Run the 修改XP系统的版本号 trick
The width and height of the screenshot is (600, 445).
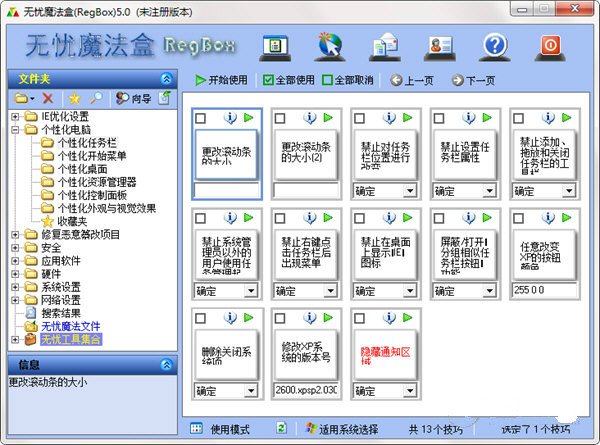pos(328,318)
